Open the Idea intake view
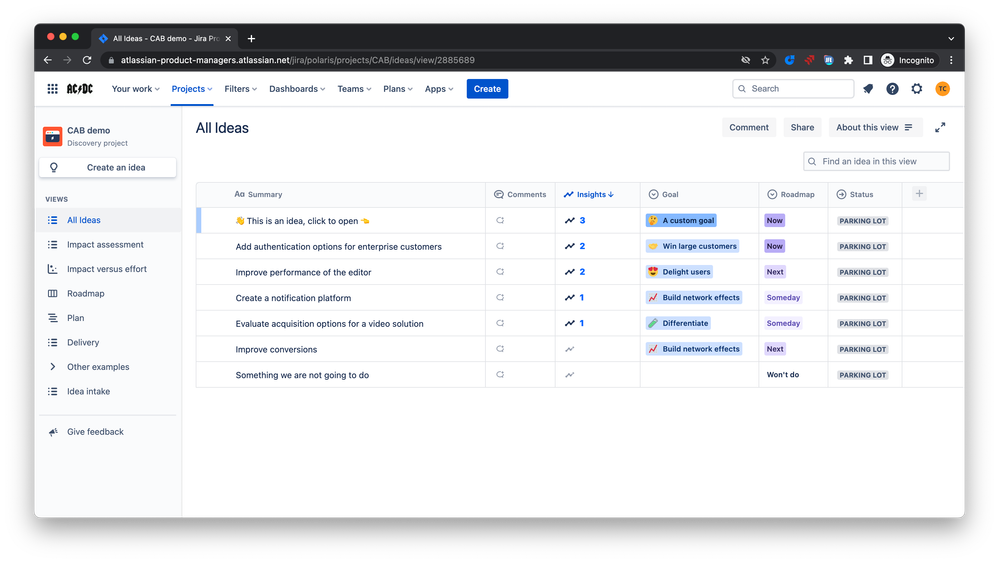Image resolution: width=999 pixels, height=563 pixels. [x=110, y=392]
